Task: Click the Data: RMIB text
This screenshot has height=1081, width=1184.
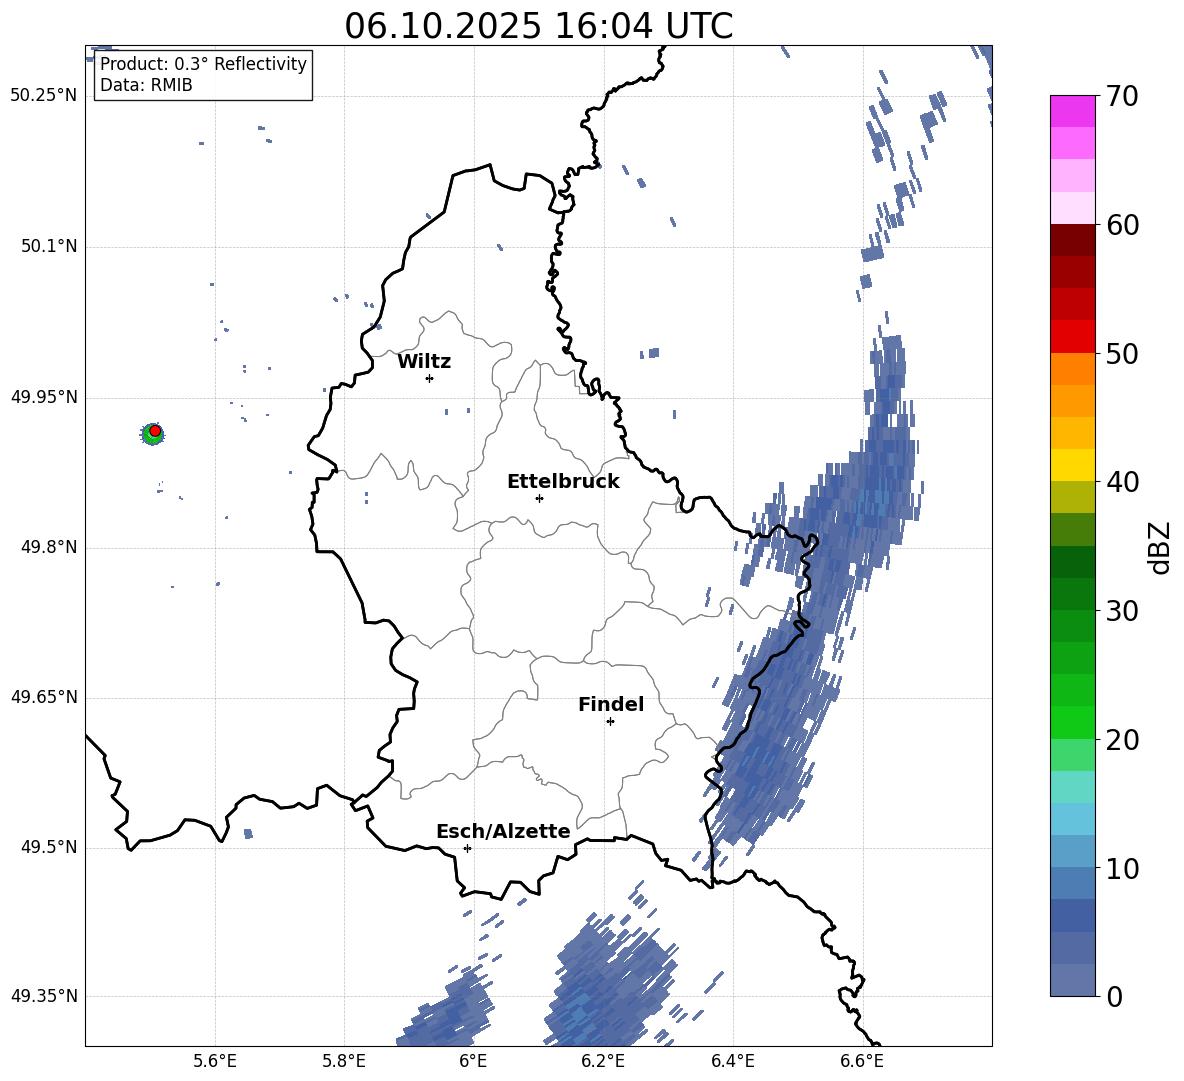Action: (146, 85)
